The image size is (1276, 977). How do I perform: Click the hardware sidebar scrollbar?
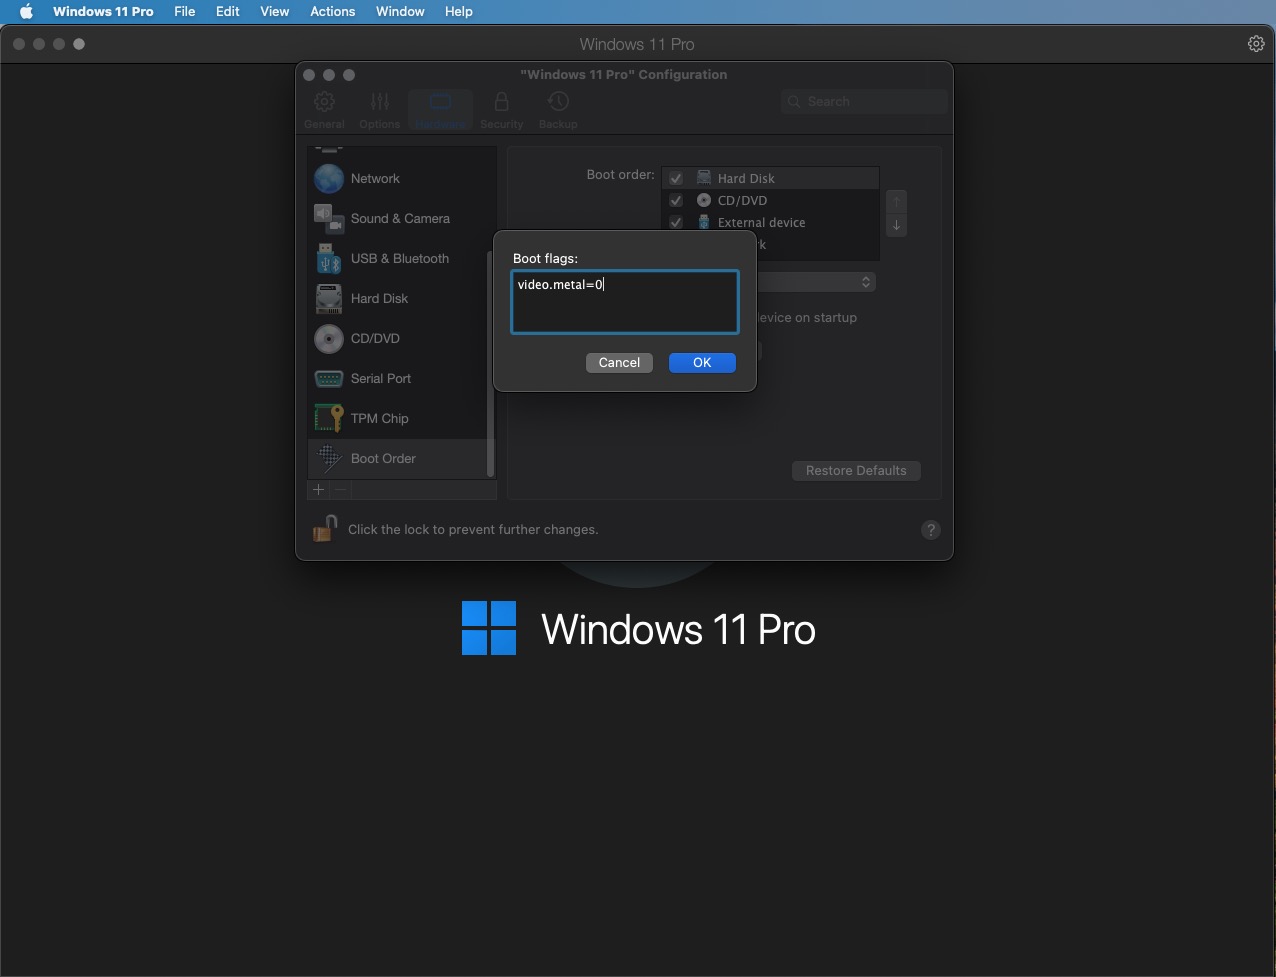[490, 364]
